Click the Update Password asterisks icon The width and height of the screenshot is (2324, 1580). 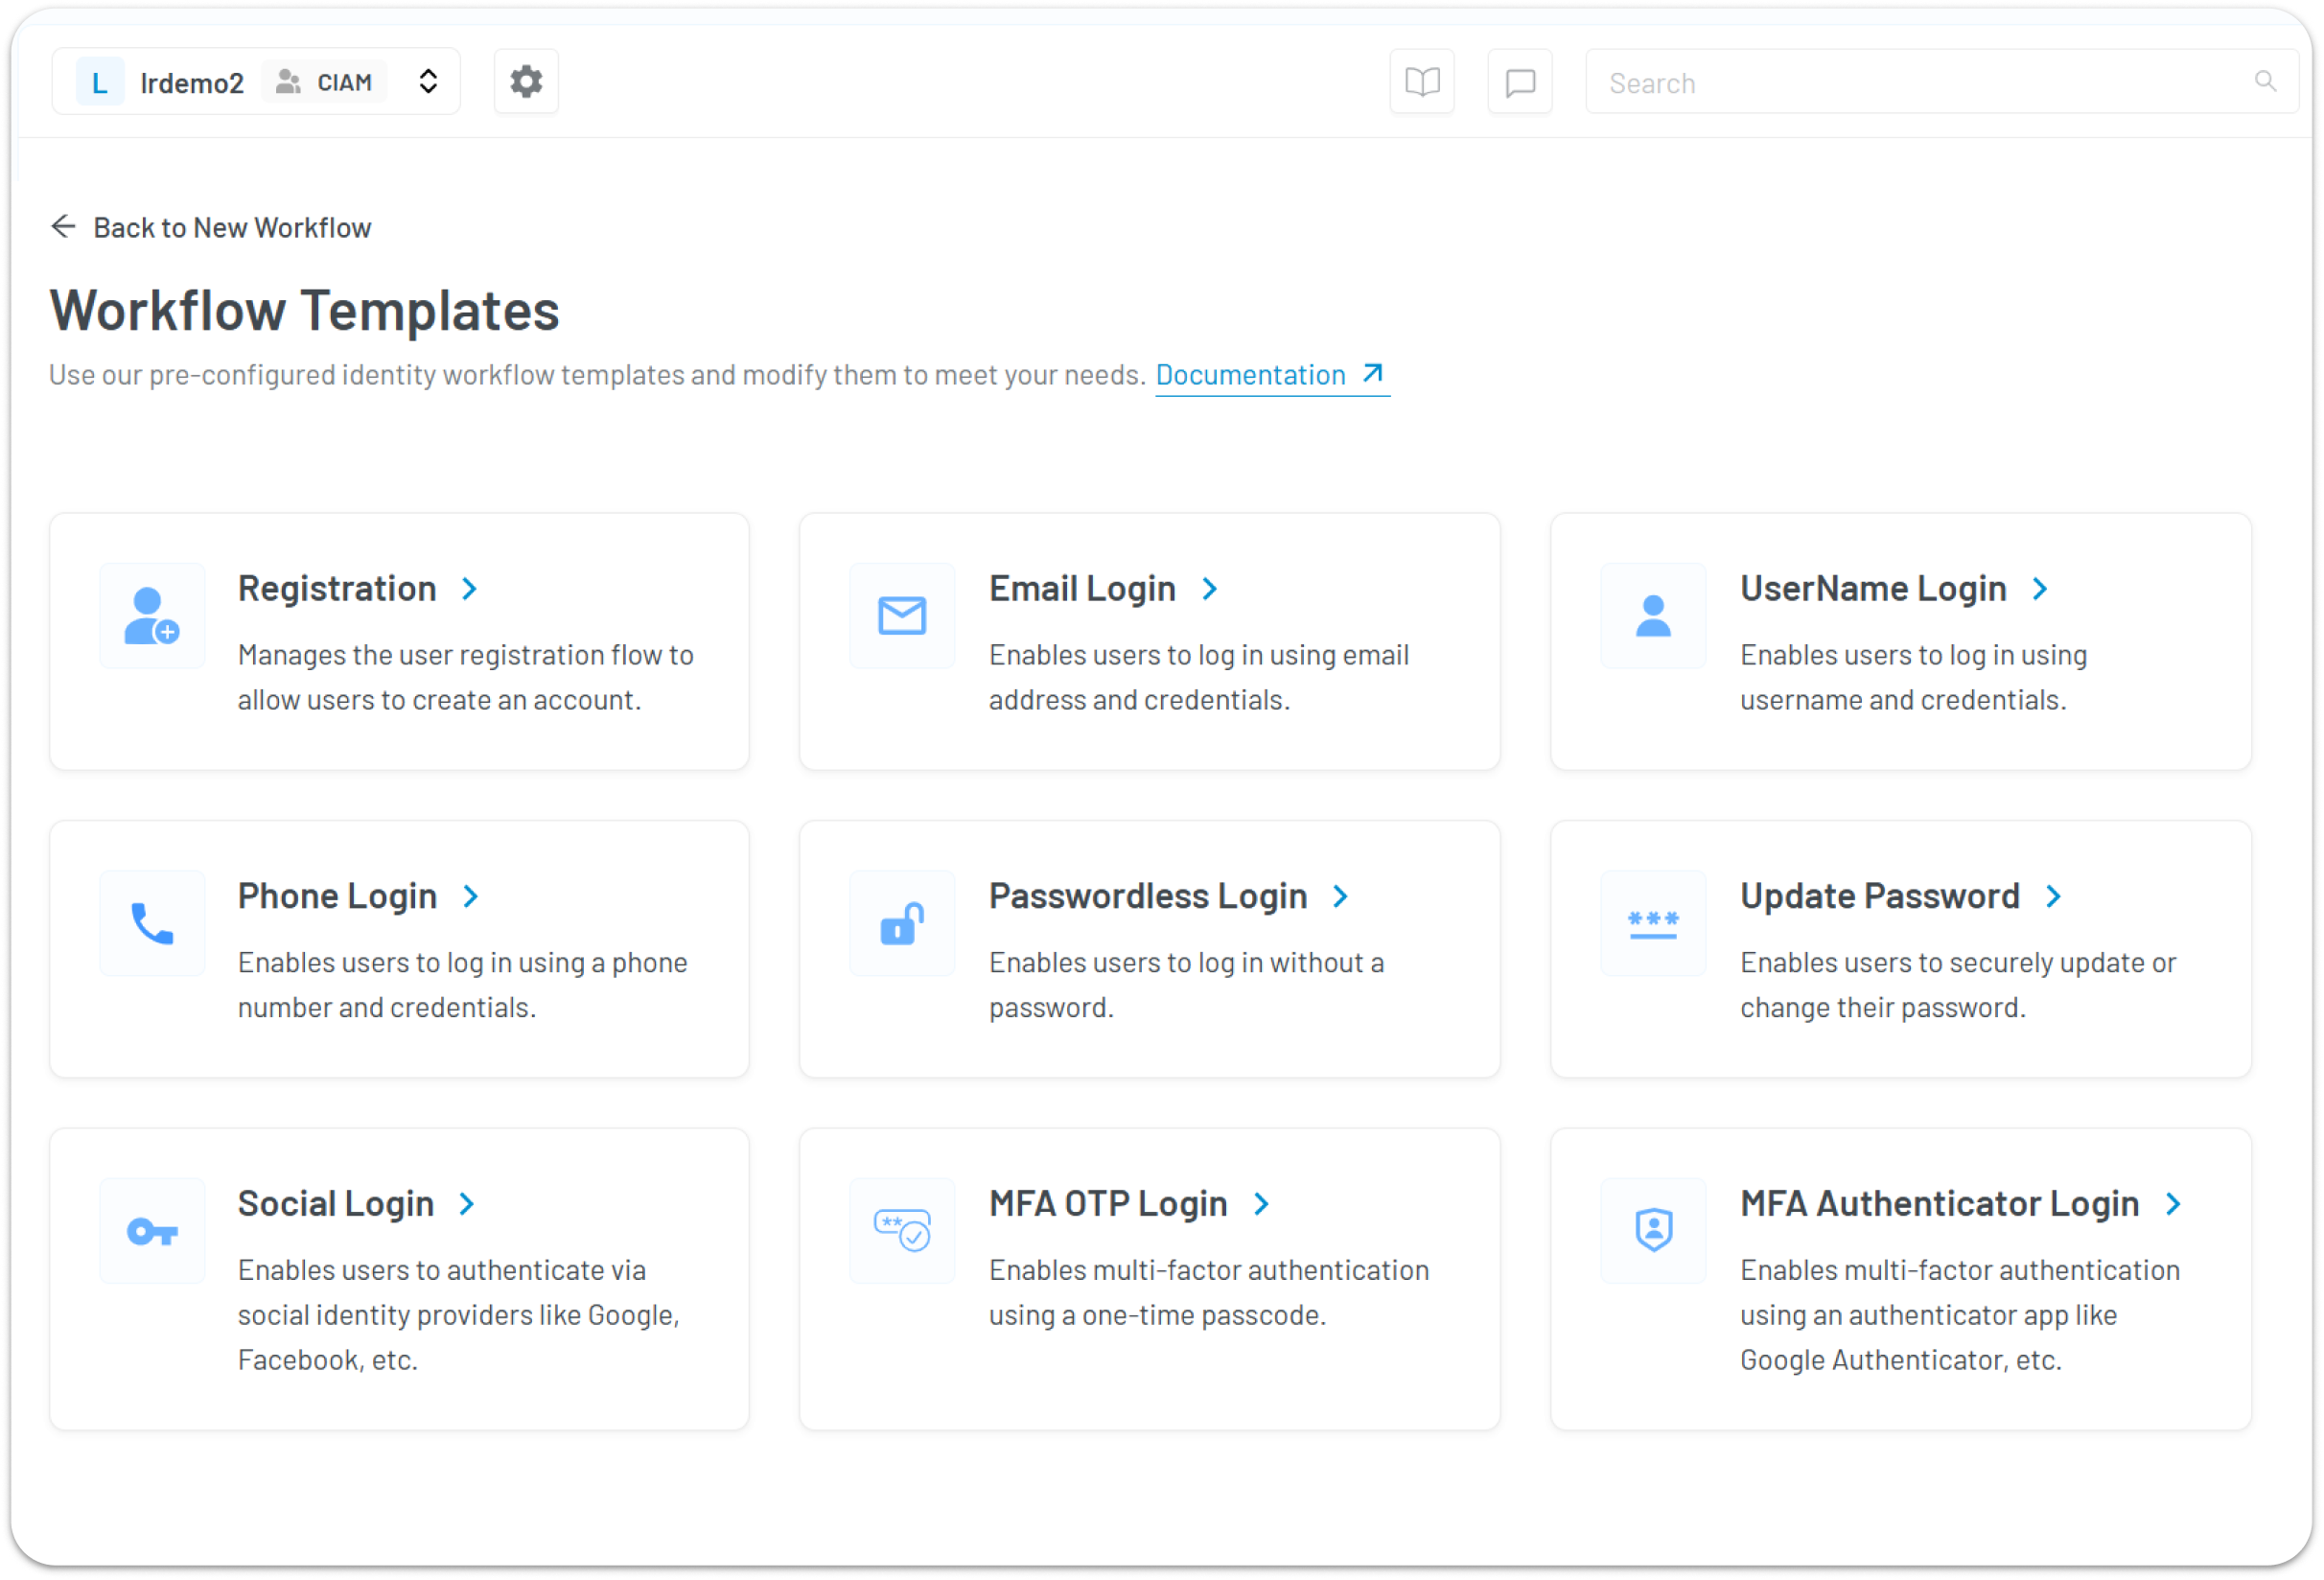click(x=1653, y=923)
